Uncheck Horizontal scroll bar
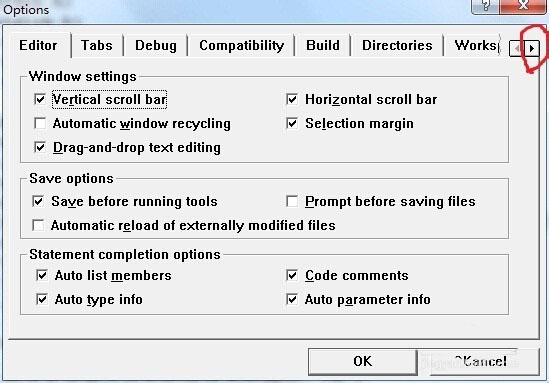Image resolution: width=549 pixels, height=383 pixels. pos(292,99)
